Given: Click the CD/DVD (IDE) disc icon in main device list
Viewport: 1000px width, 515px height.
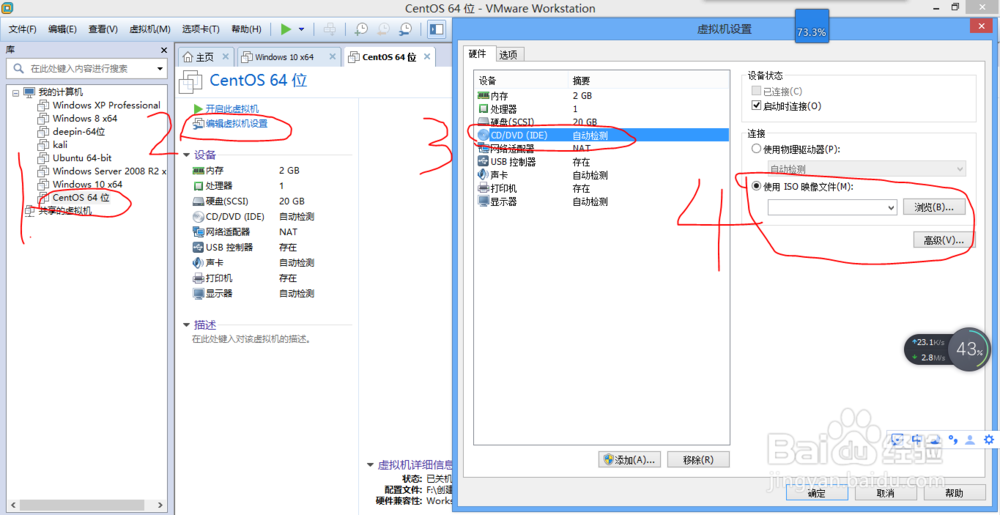Looking at the screenshot, I should (198, 217).
